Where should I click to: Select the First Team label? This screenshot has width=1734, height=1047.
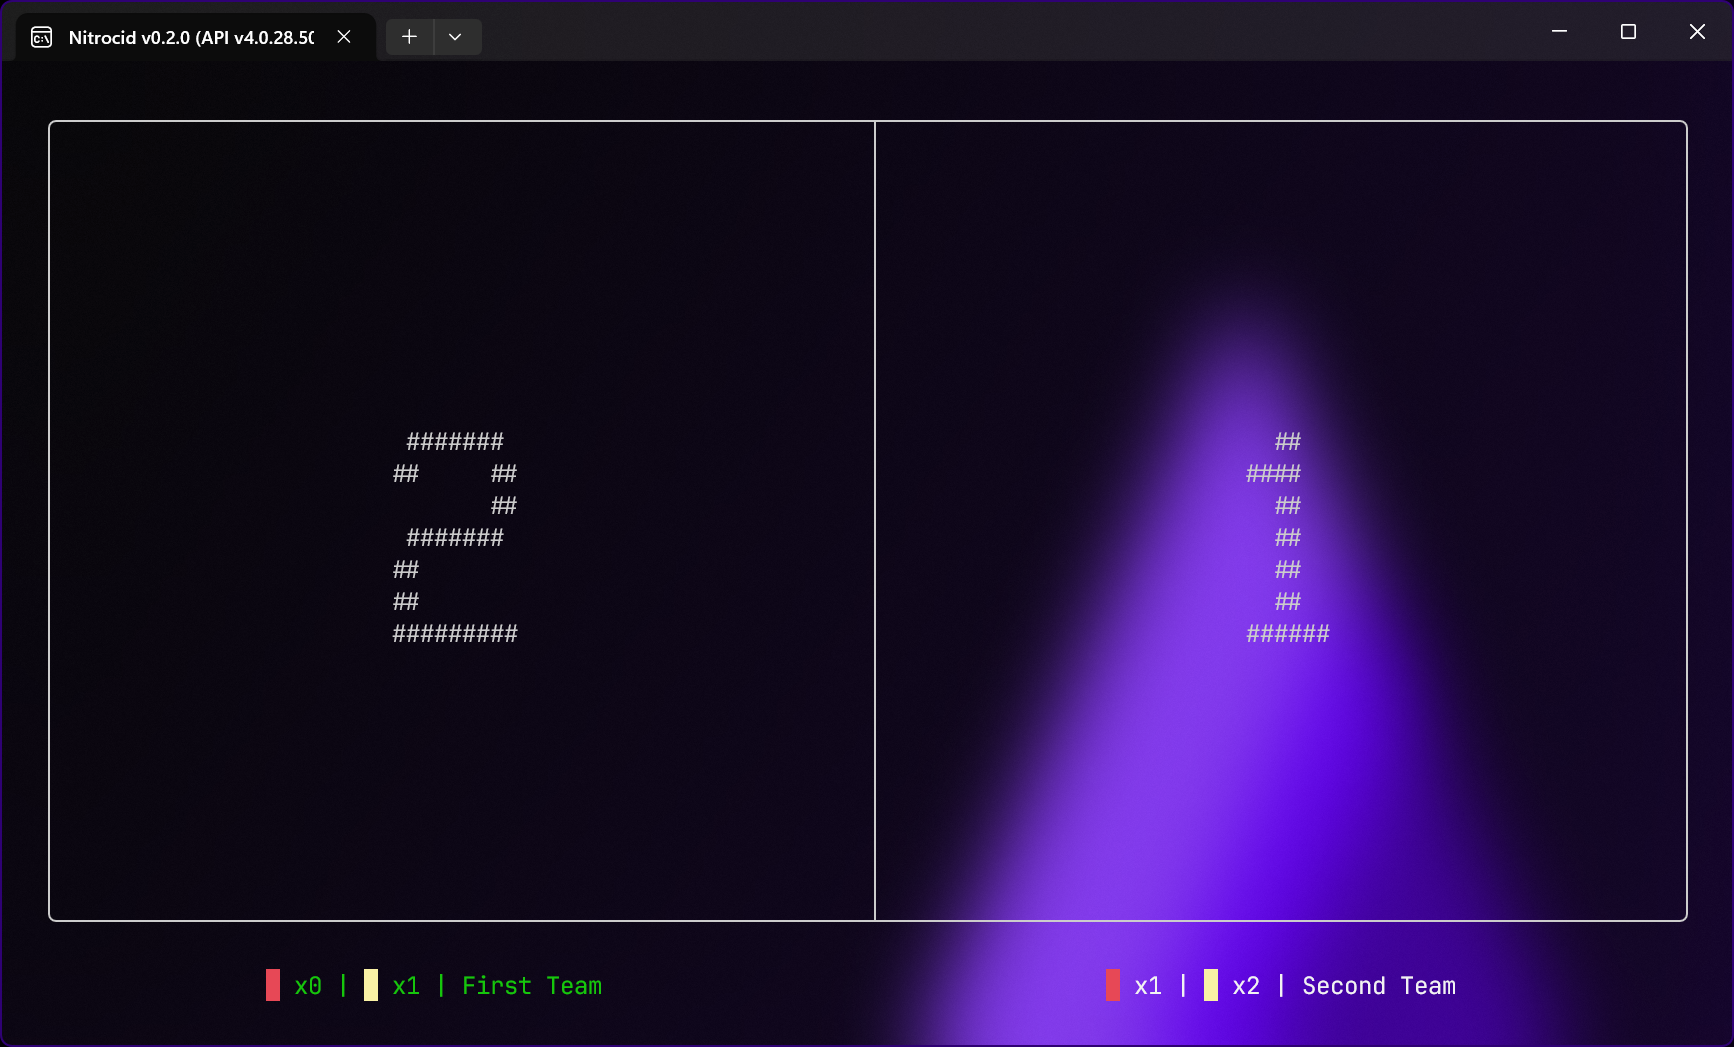532,986
